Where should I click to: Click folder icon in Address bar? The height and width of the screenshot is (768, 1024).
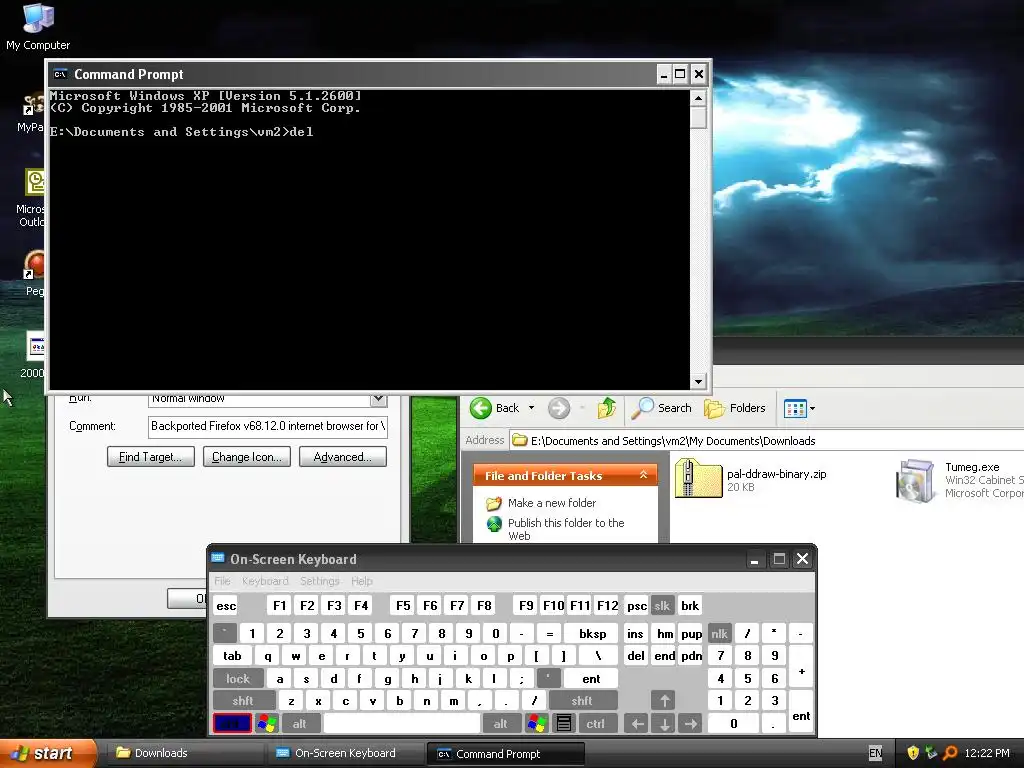pyautogui.click(x=520, y=441)
